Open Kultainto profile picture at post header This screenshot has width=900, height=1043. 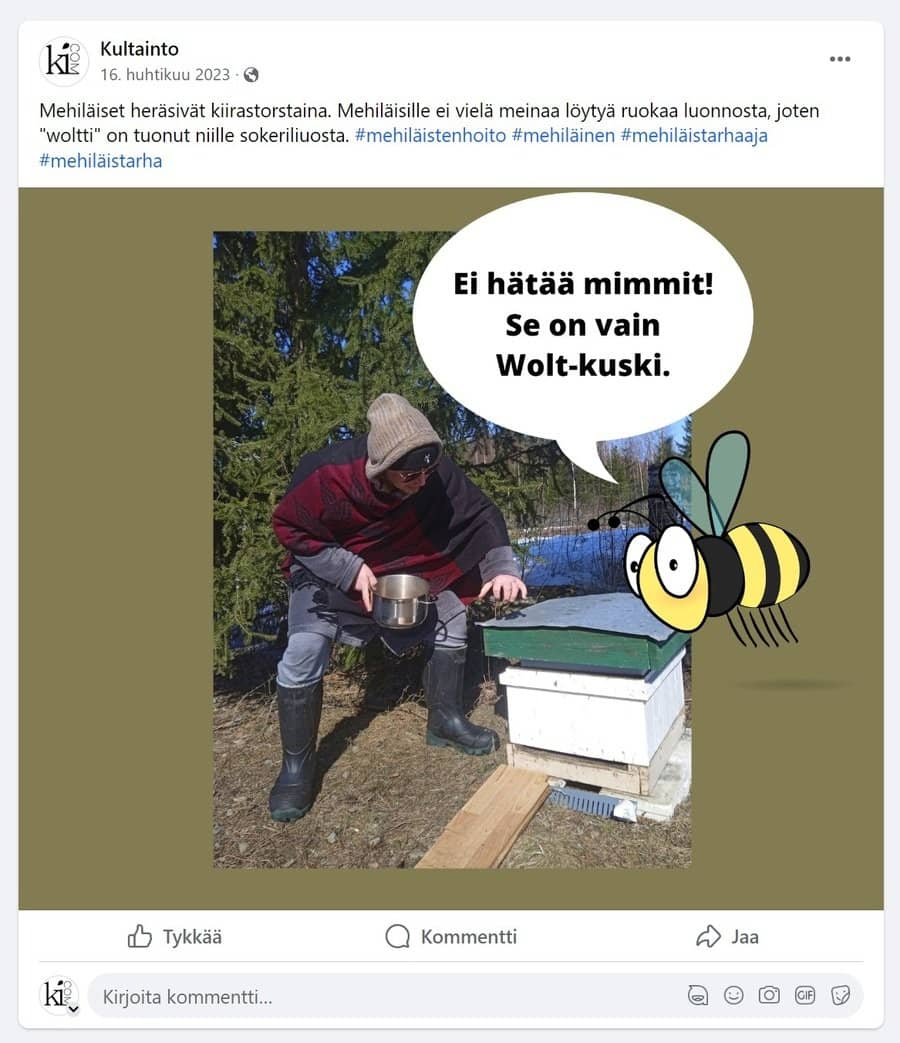[x=63, y=61]
